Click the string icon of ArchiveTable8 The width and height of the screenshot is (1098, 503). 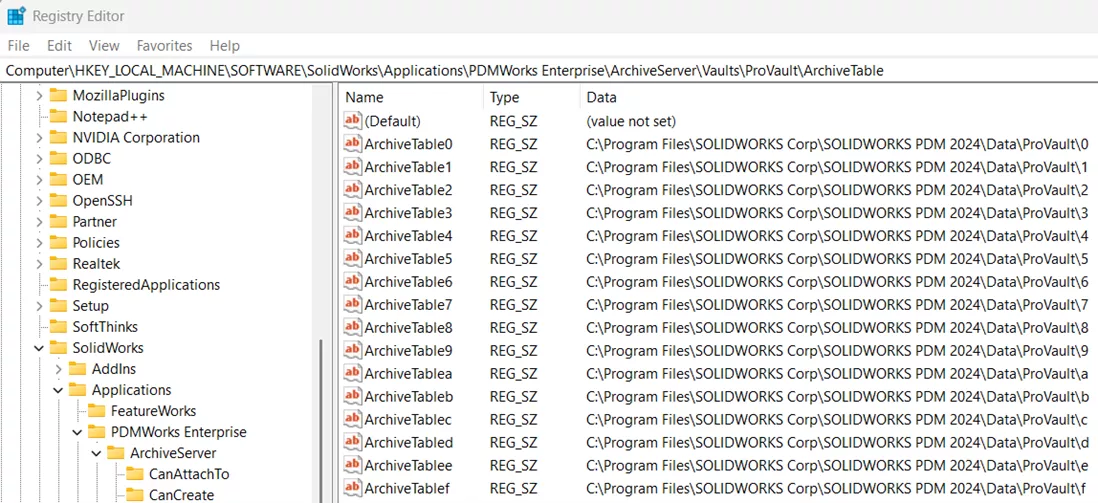(353, 327)
